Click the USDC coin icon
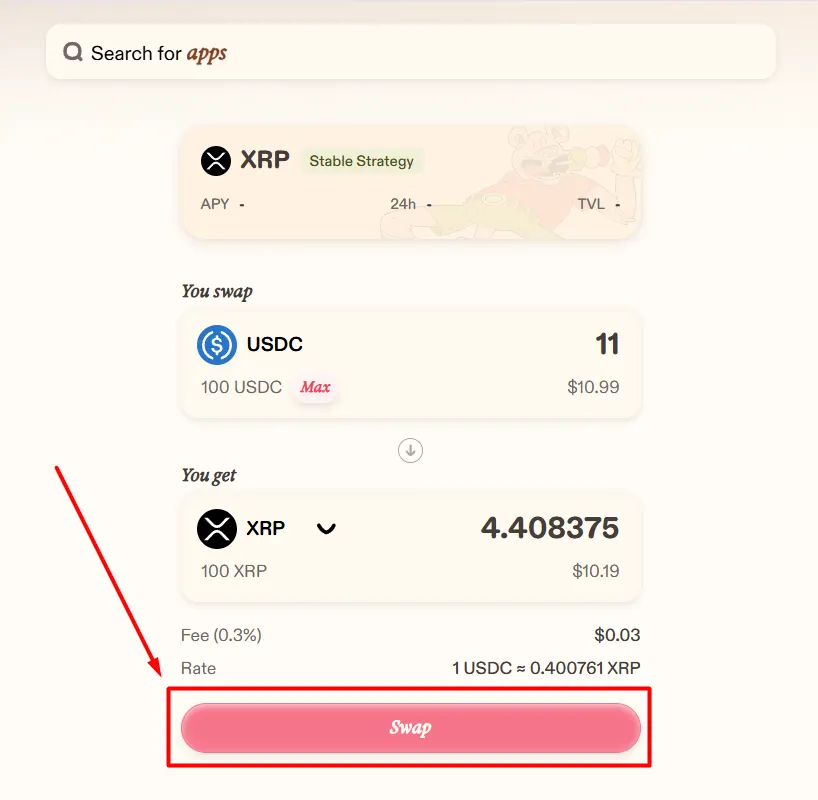The height and width of the screenshot is (800, 818). tap(217, 344)
